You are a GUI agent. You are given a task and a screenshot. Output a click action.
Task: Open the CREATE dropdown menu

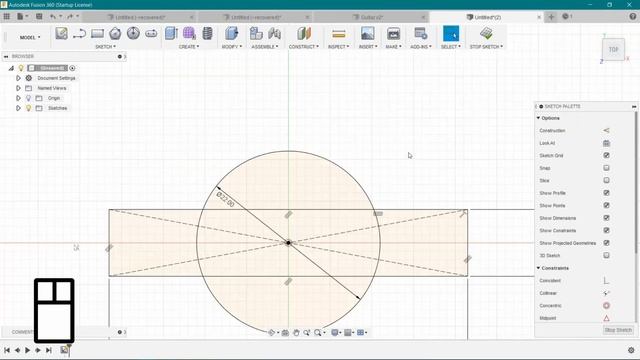(189, 47)
